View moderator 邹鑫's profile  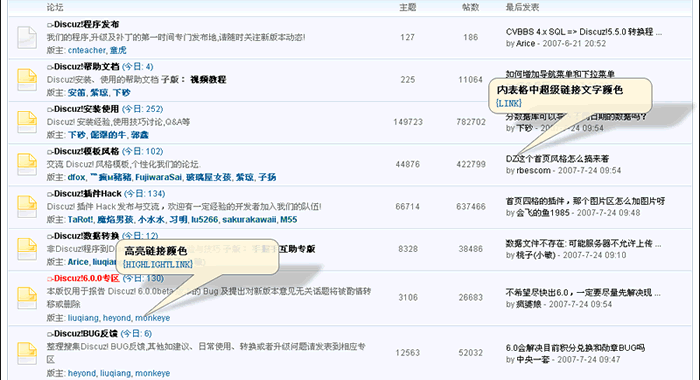pos(140,135)
